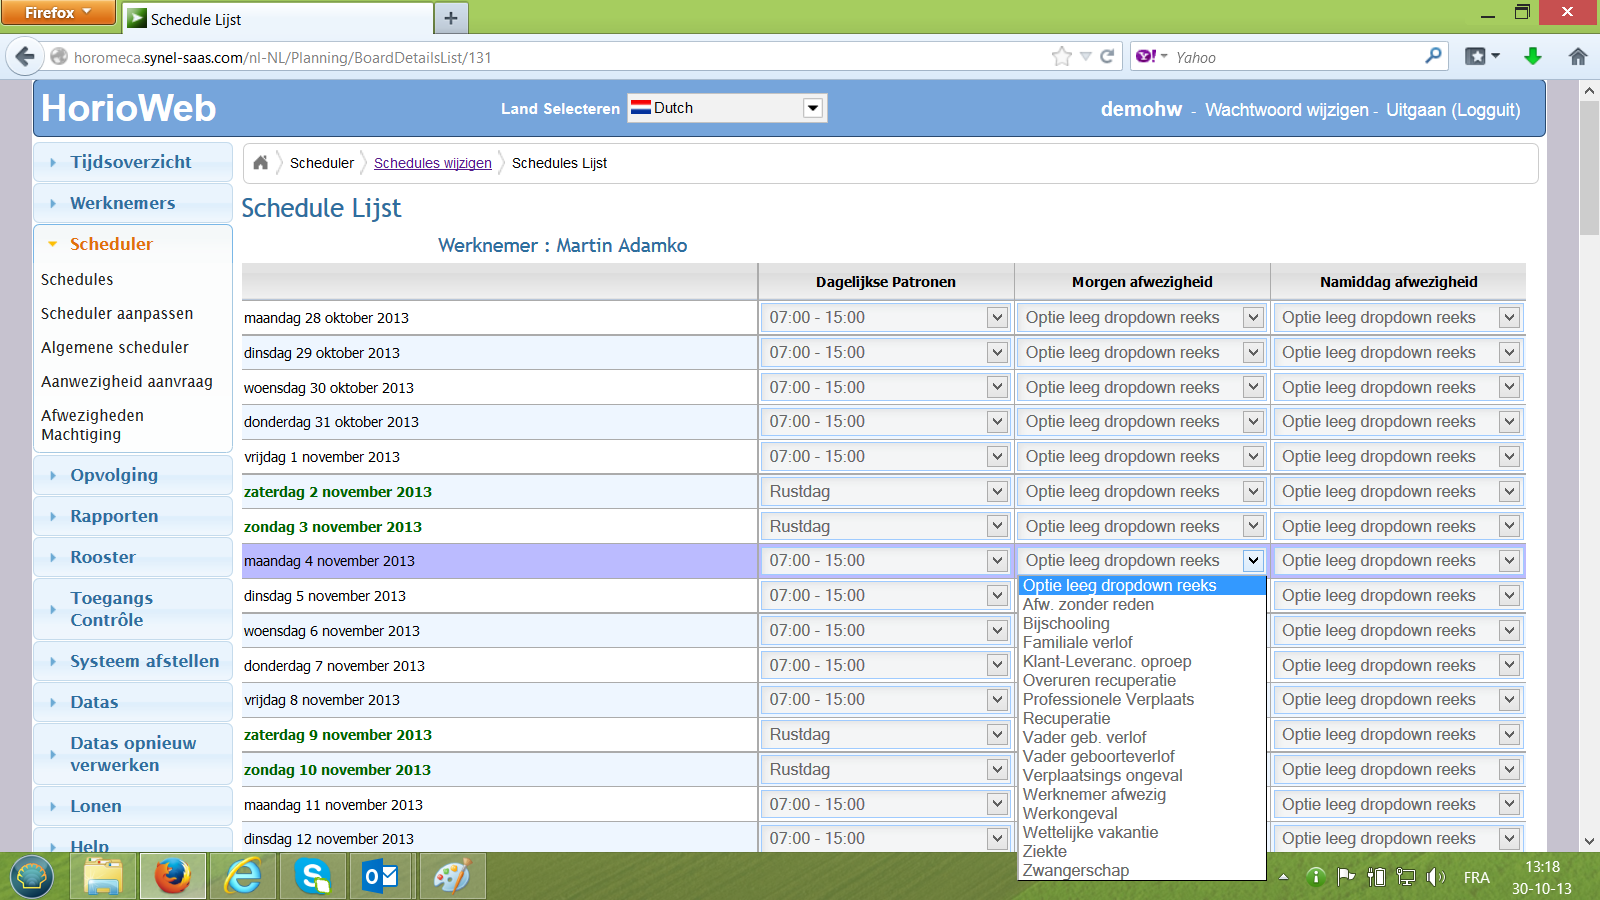Open Skype from the taskbar
This screenshot has width=1600, height=900.
(x=313, y=877)
